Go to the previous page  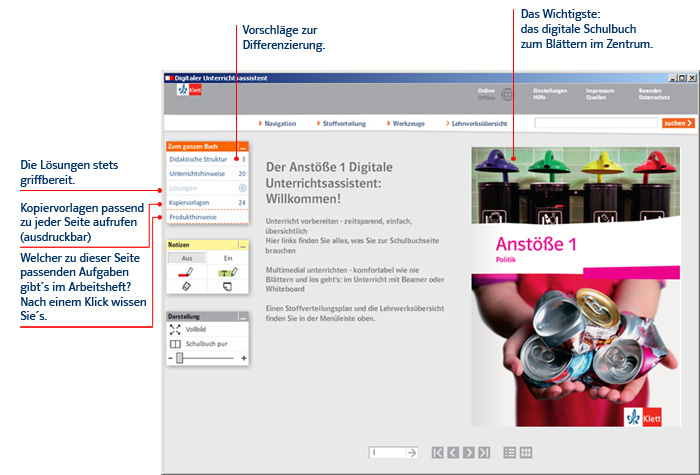point(453,453)
